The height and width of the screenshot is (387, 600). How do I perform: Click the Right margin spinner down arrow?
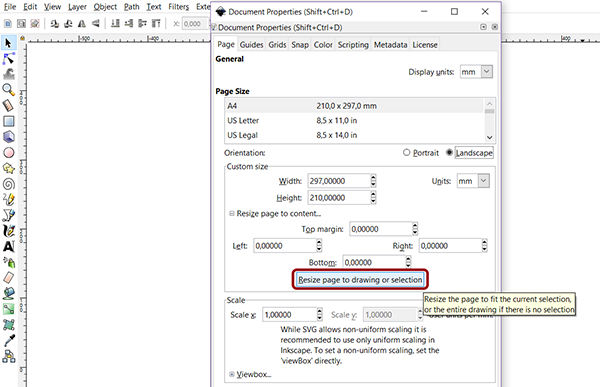pos(484,249)
